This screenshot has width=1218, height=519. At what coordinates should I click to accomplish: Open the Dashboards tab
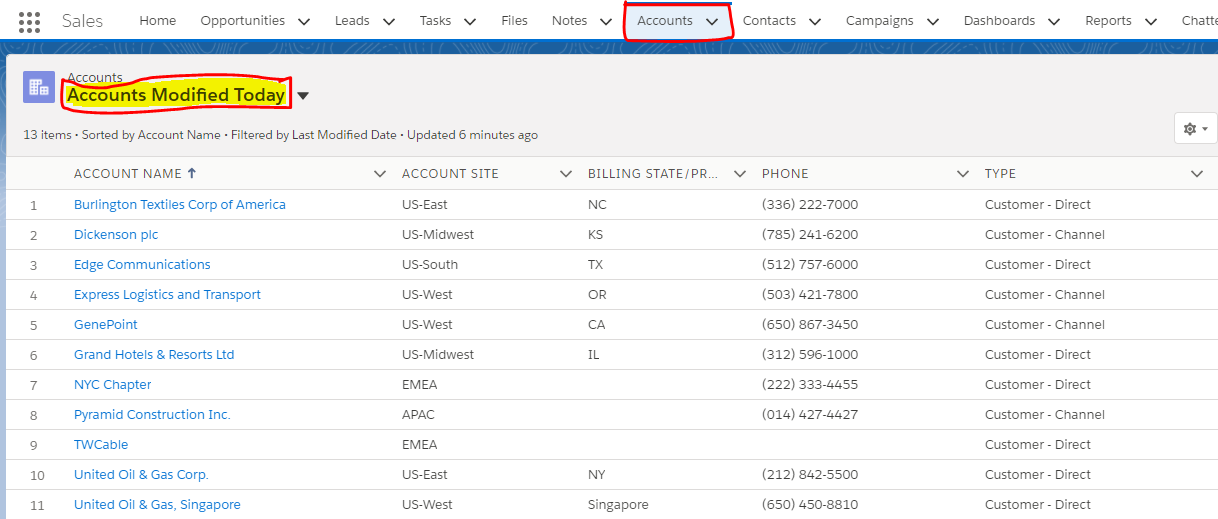tap(999, 21)
